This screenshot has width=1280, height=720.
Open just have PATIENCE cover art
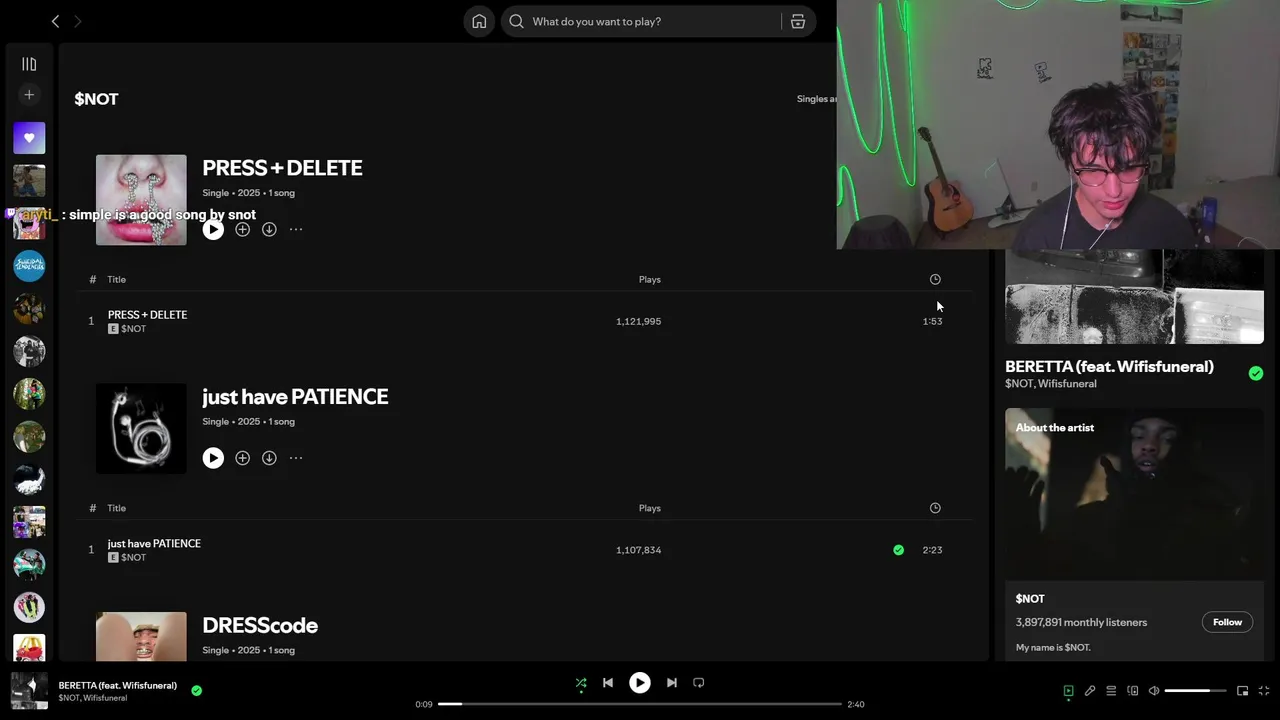point(141,429)
